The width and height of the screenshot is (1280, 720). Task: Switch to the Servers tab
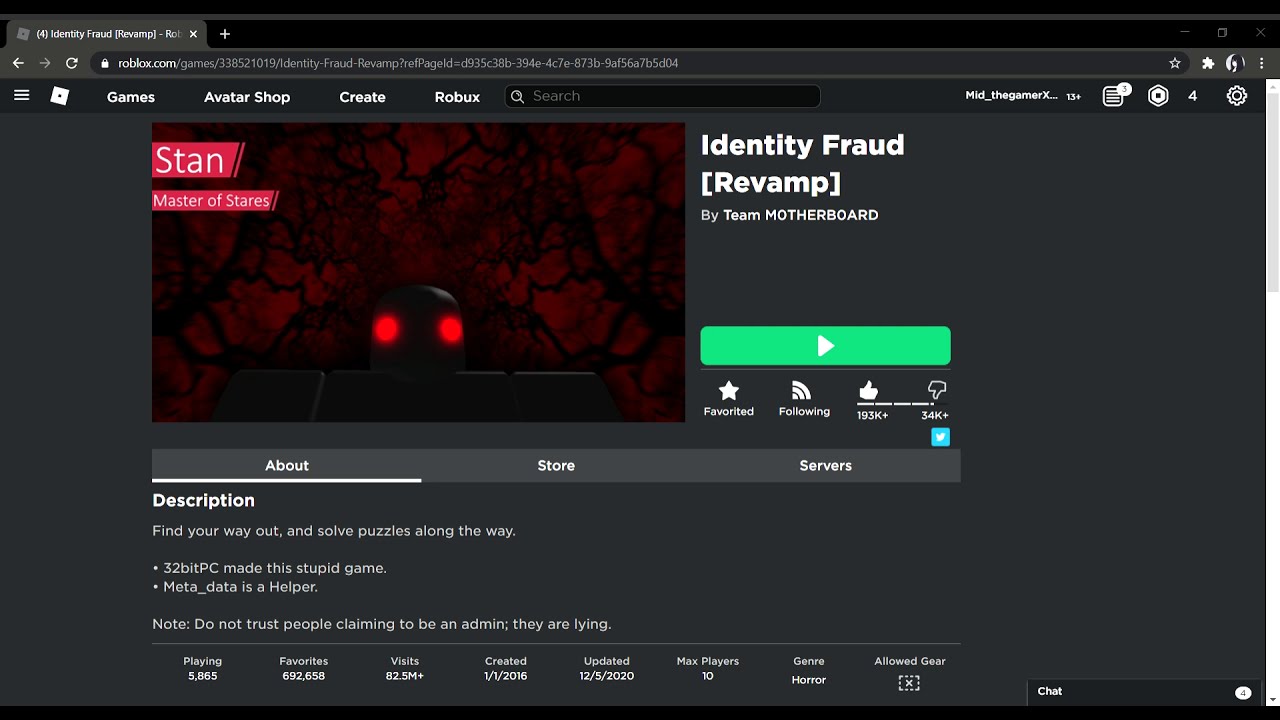click(826, 466)
